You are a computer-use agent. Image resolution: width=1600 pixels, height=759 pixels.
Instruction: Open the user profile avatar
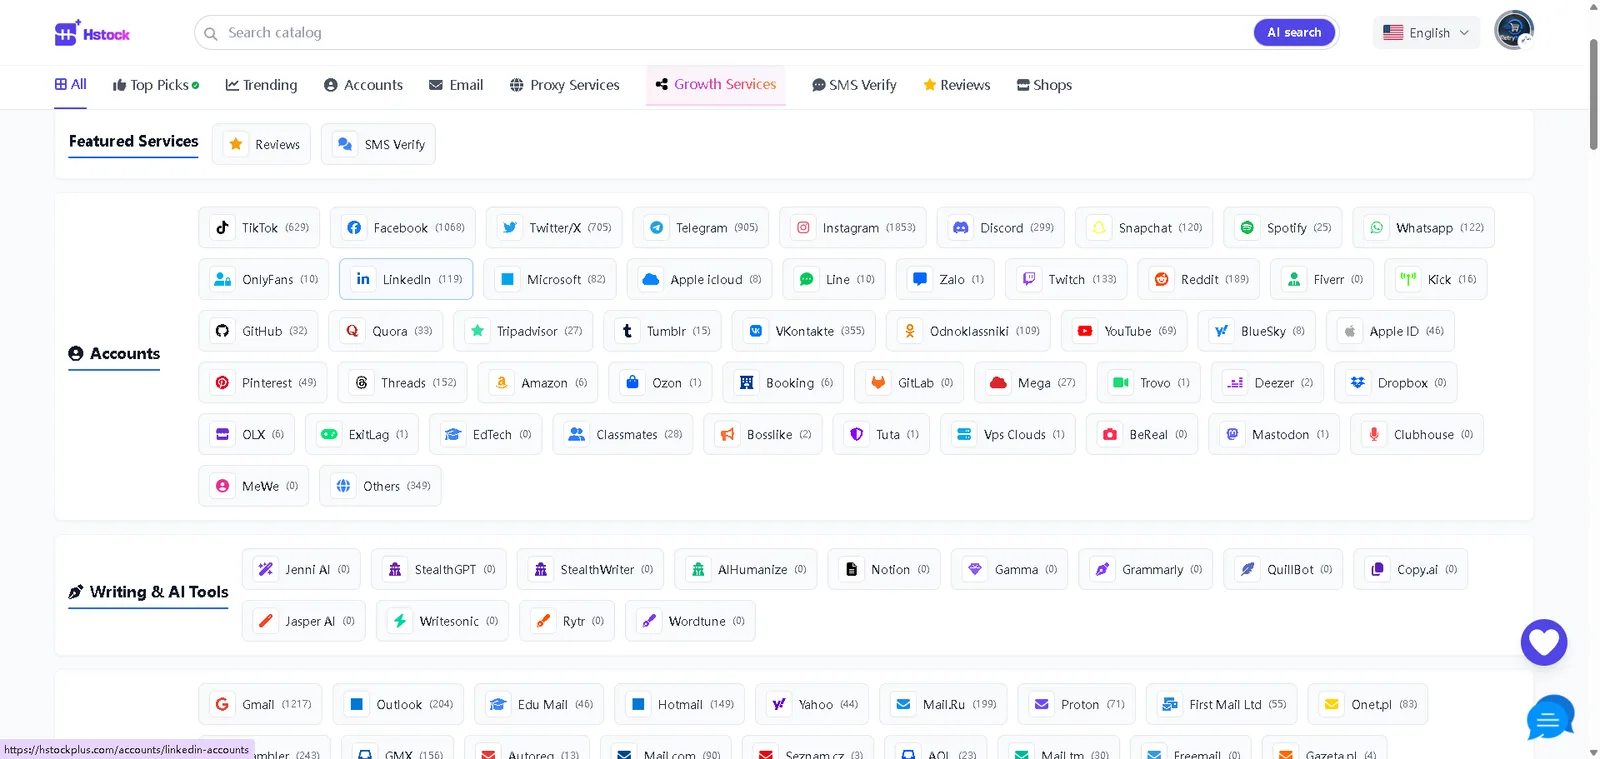coord(1514,30)
